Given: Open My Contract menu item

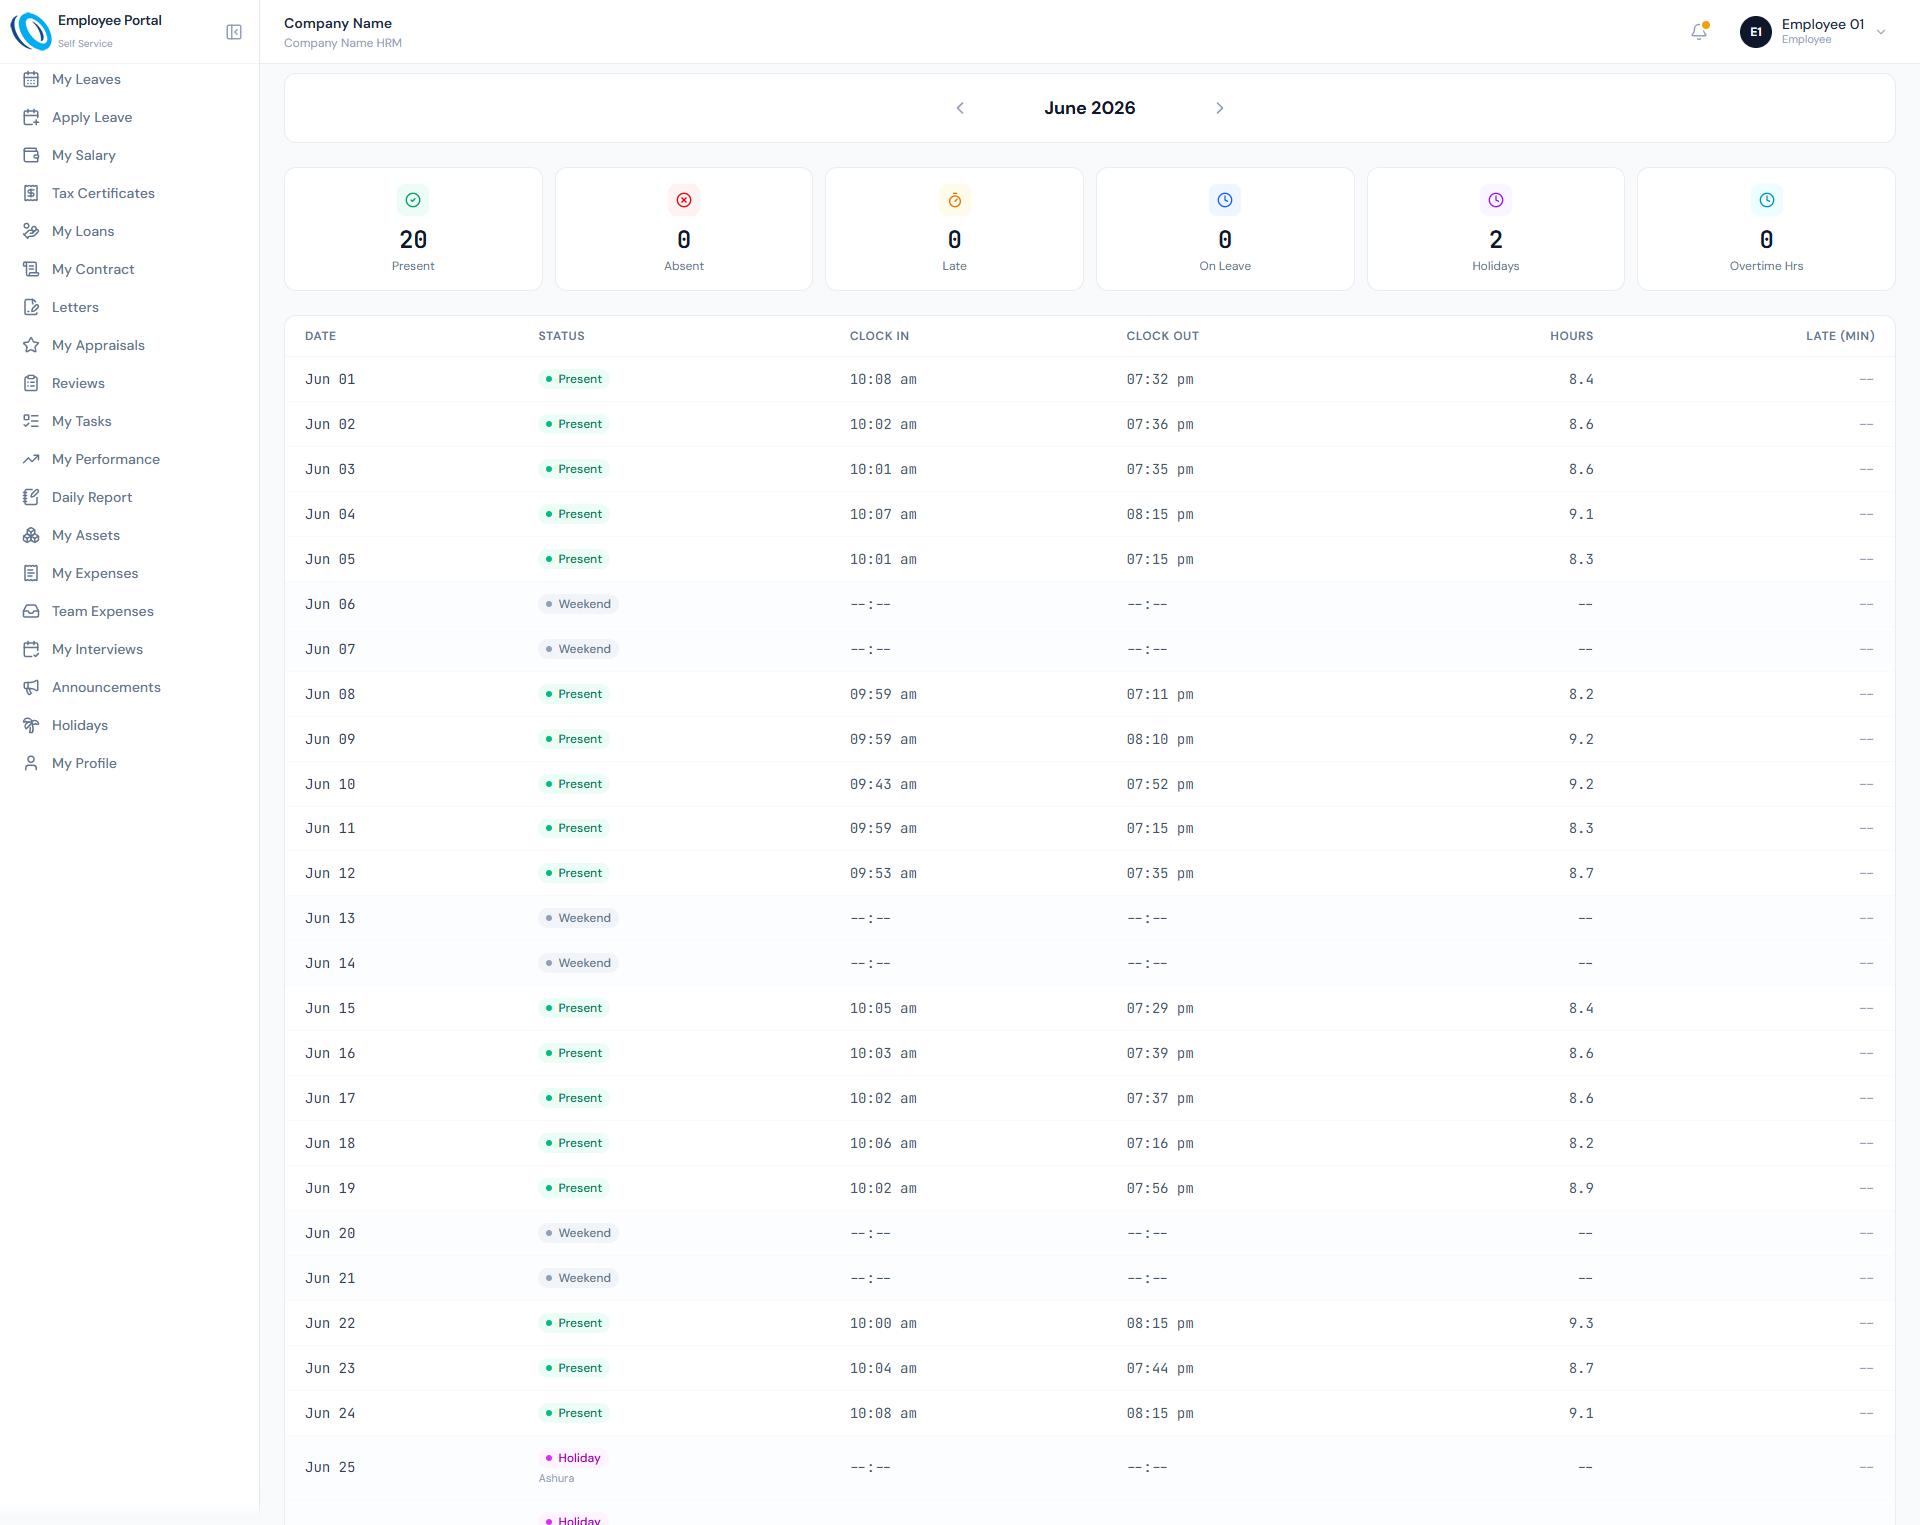Looking at the screenshot, I should [129, 269].
